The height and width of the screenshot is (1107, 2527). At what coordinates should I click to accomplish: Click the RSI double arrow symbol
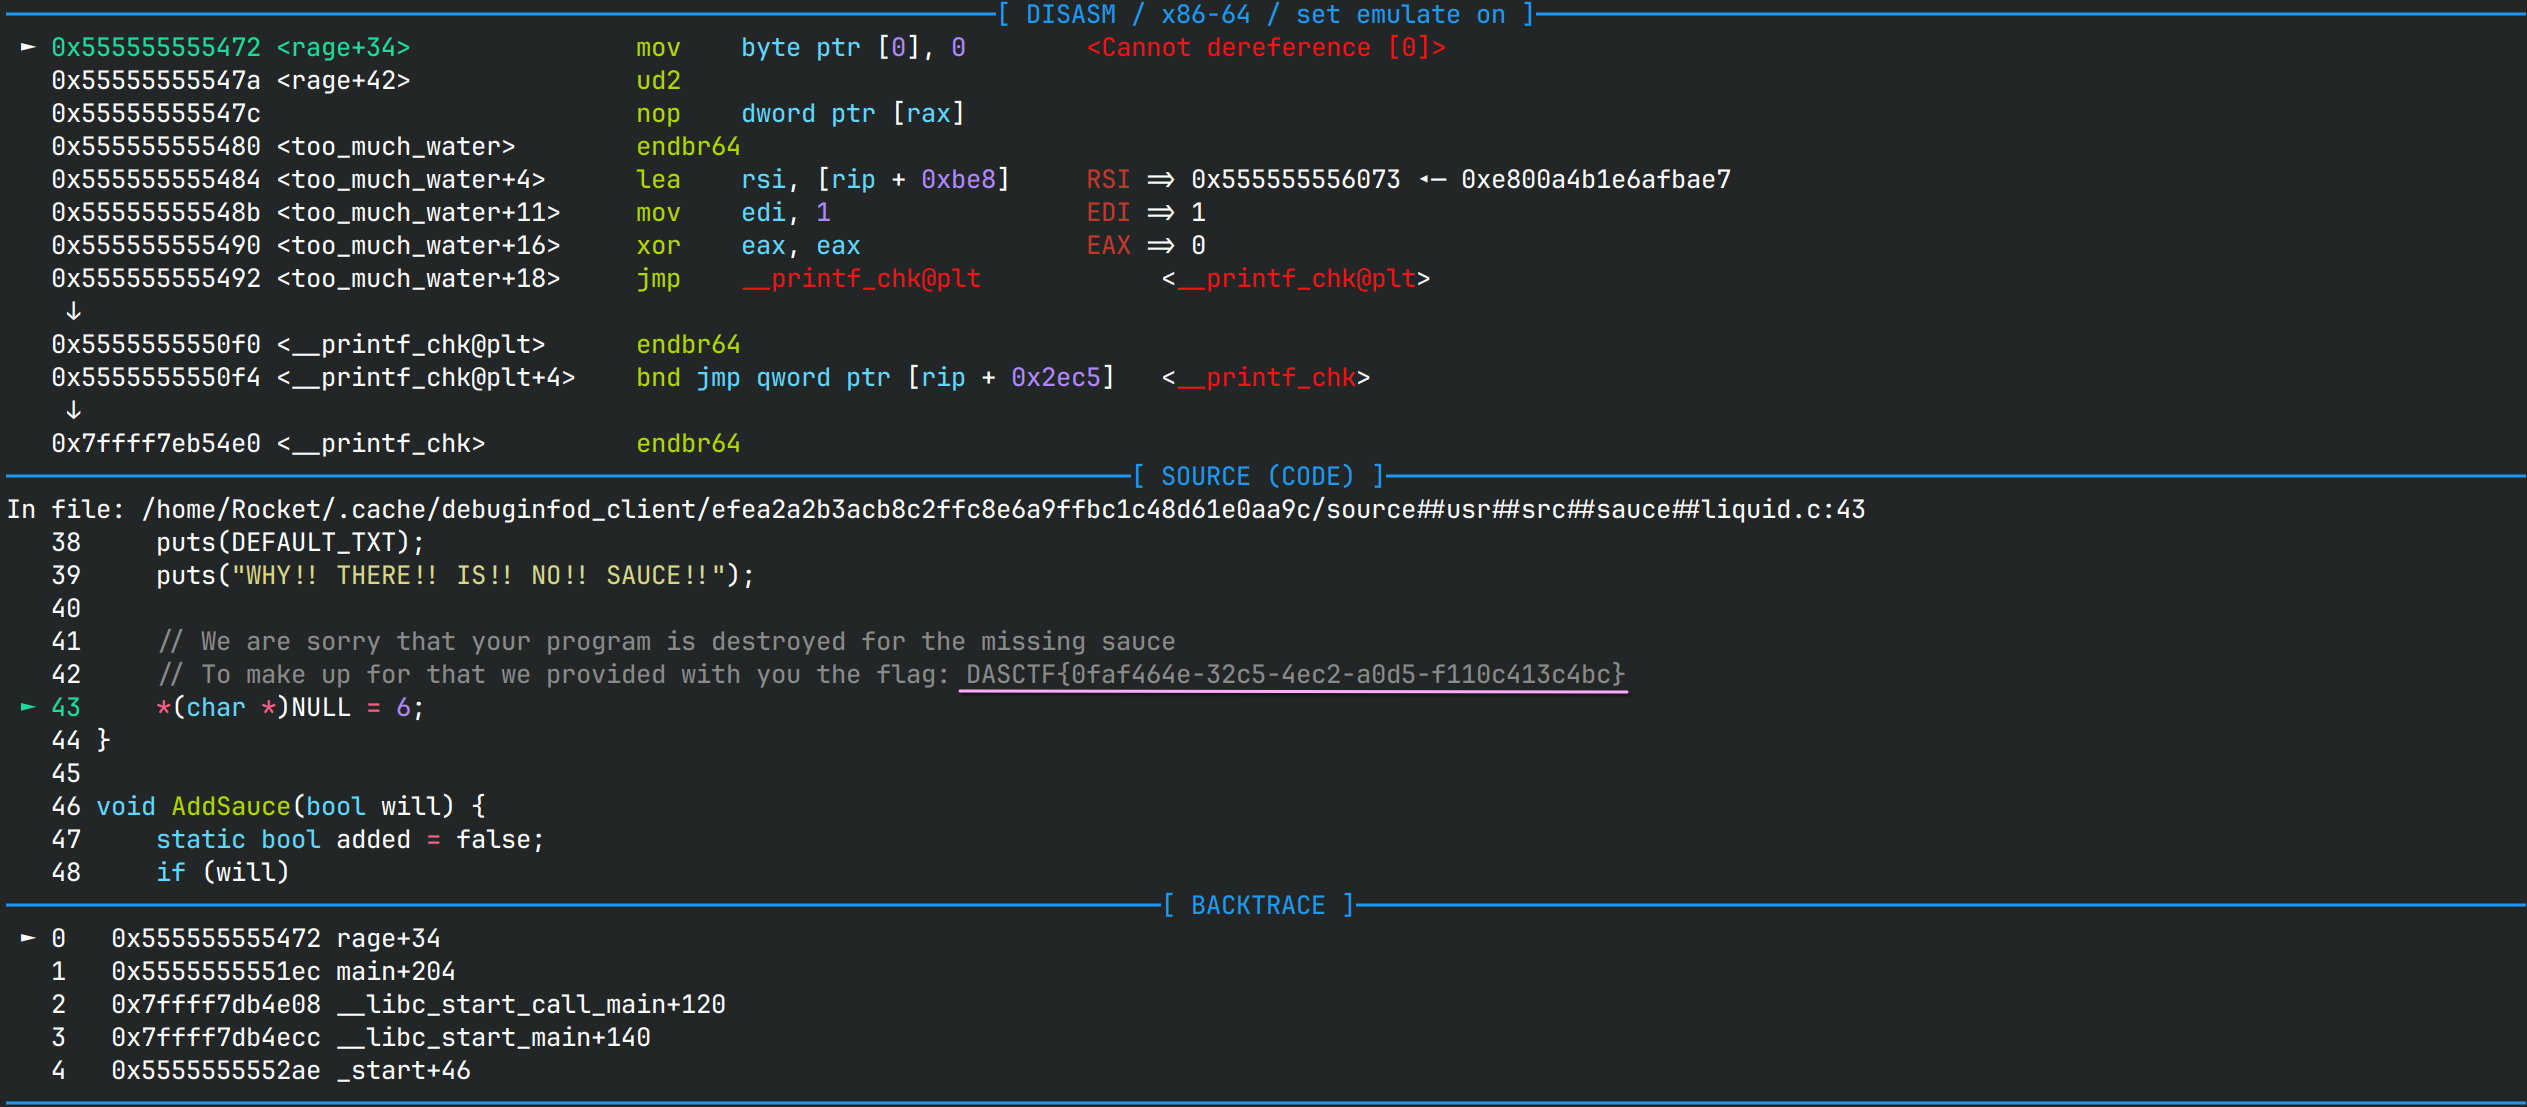point(1160,179)
